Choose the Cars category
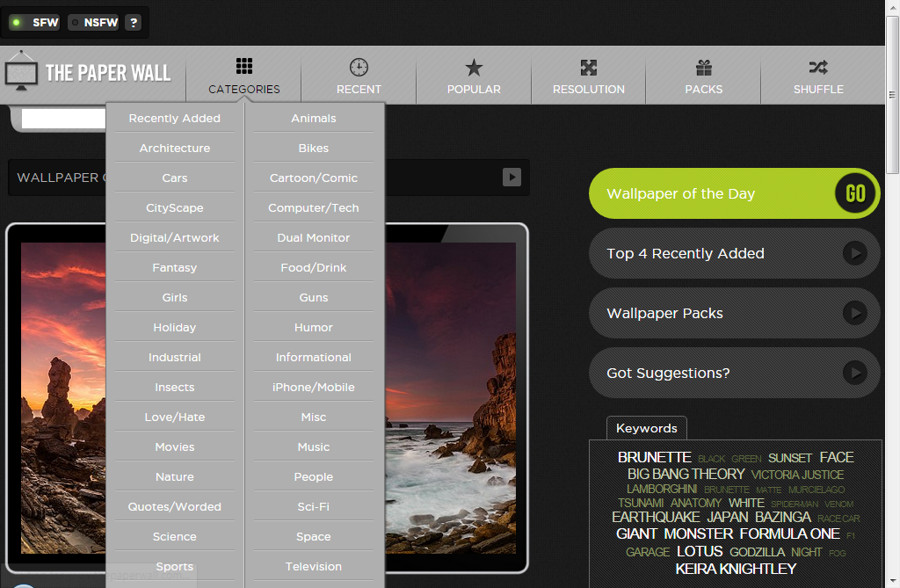Image resolution: width=900 pixels, height=588 pixels. coord(174,178)
